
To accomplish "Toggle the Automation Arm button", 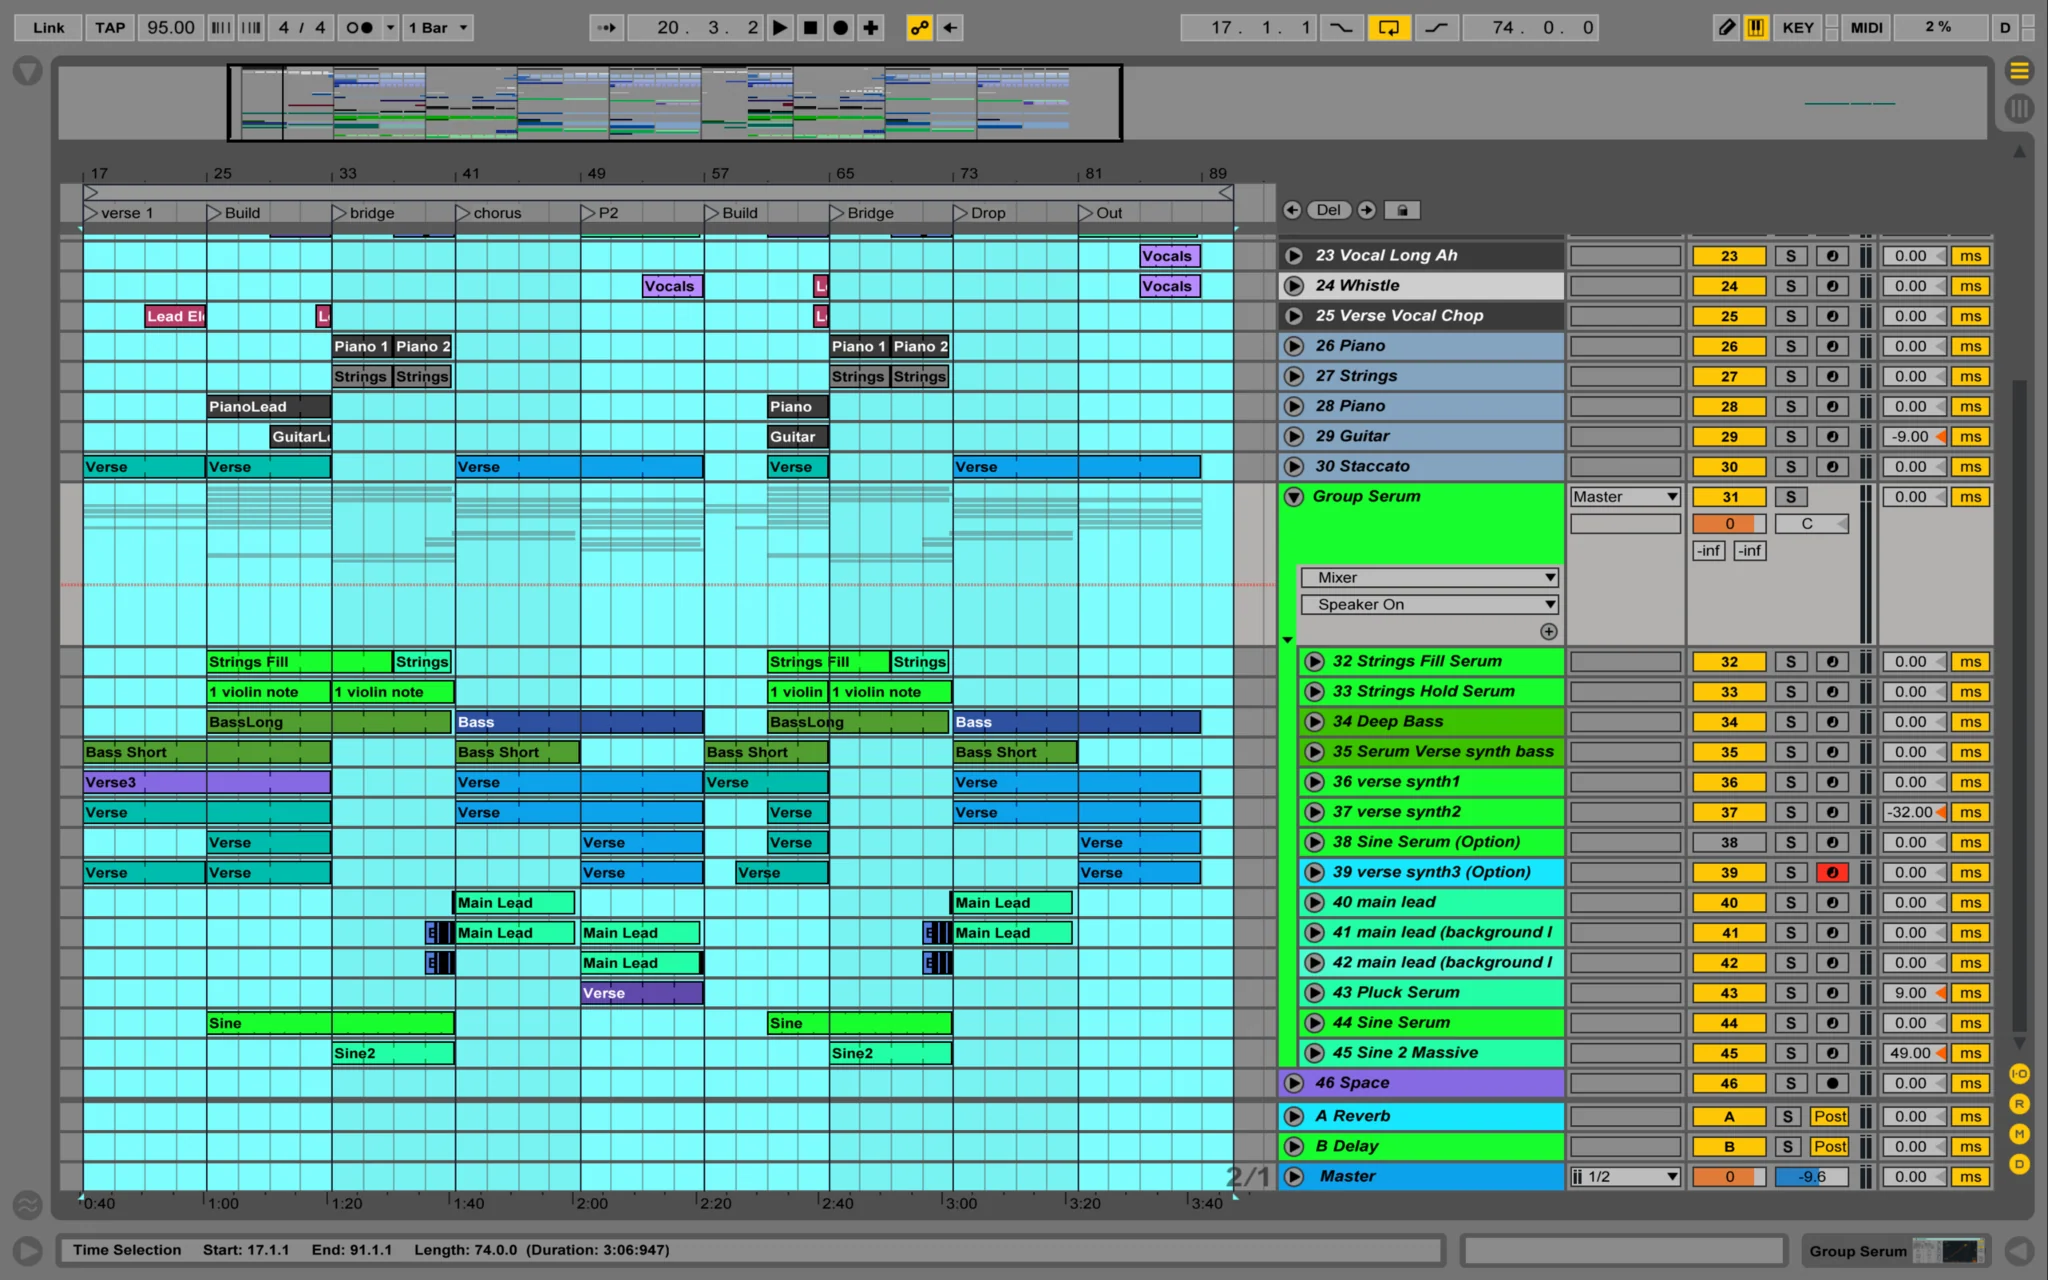I will (919, 28).
